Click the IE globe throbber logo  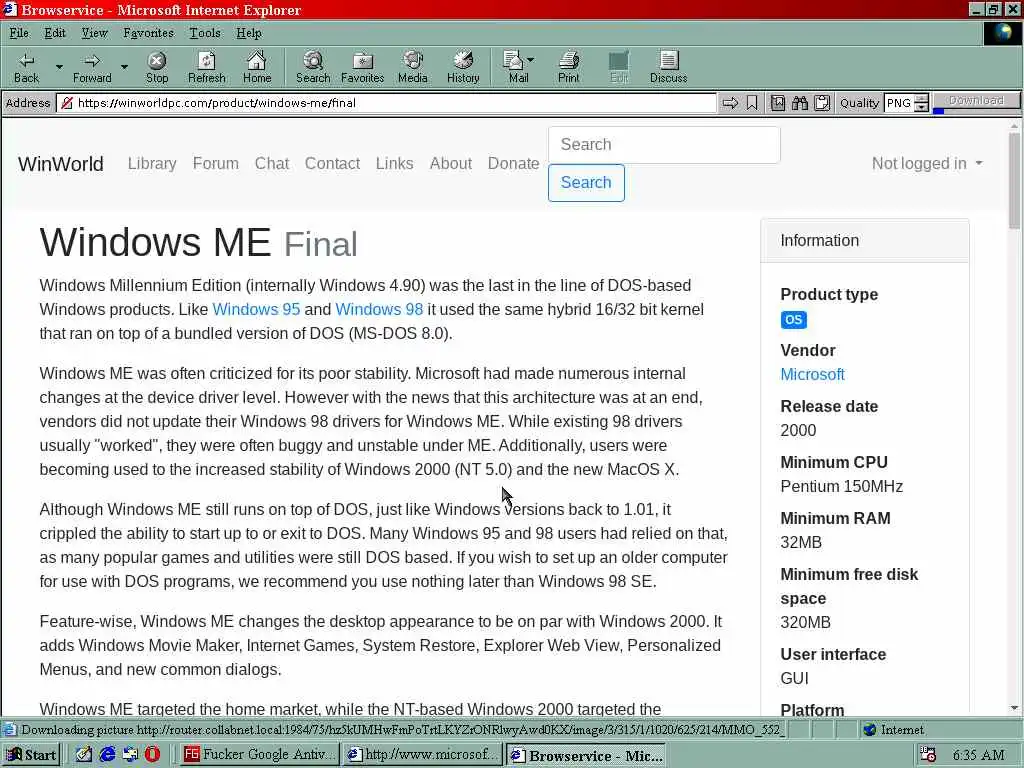coord(1002,33)
